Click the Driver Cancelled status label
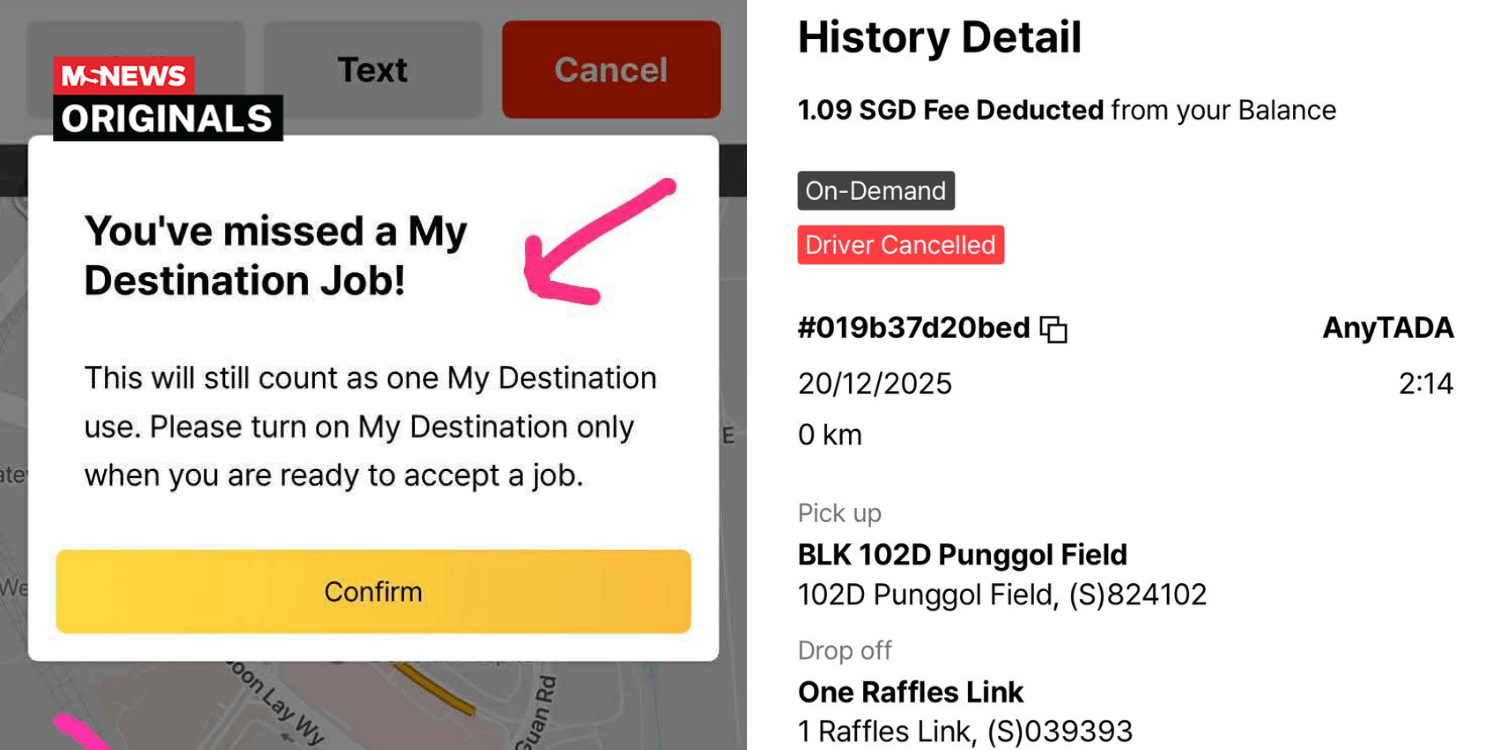 pyautogui.click(x=900, y=245)
